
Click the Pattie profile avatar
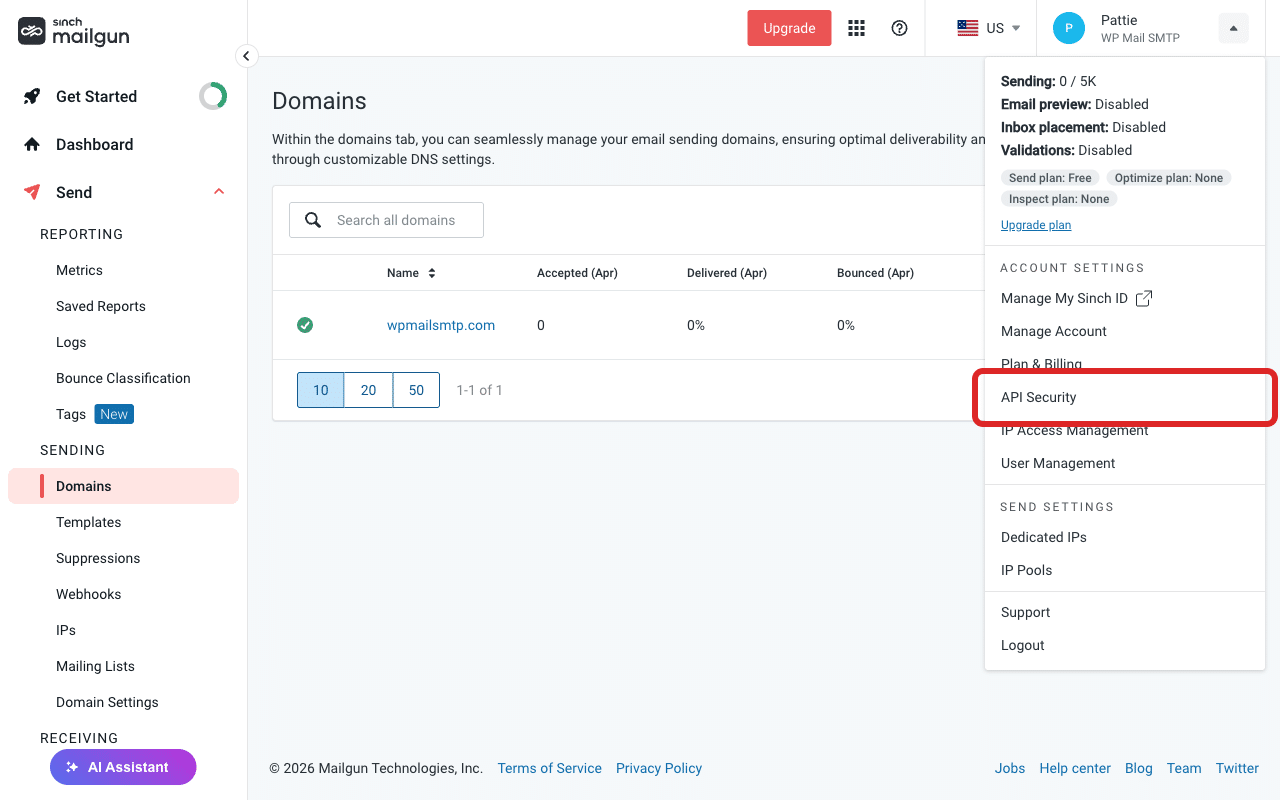pyautogui.click(x=1069, y=28)
